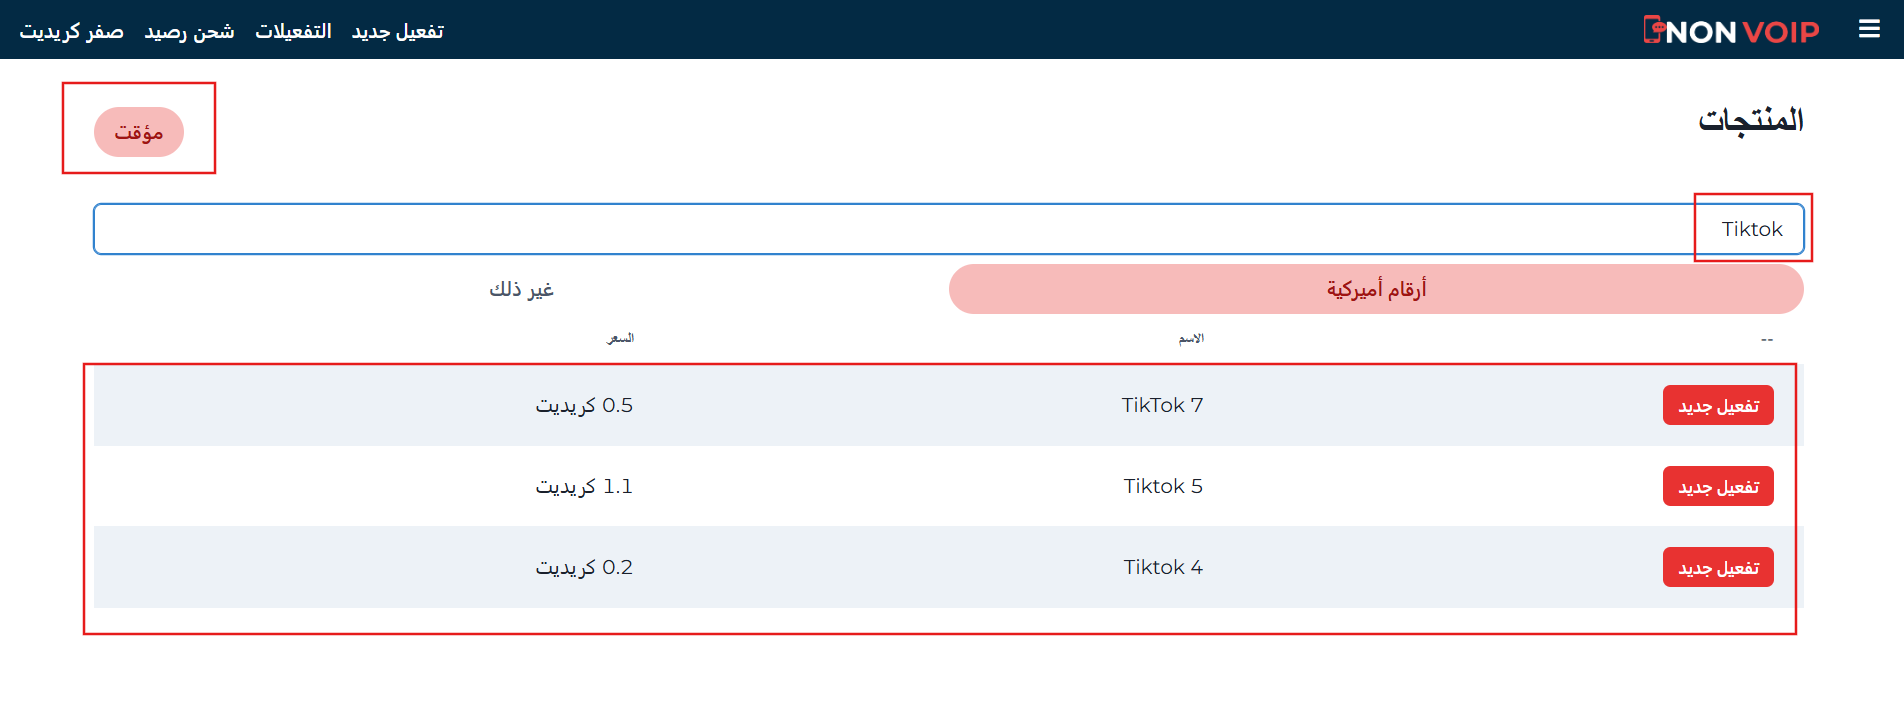This screenshot has width=1904, height=713.
Task: Click تفعيل جديد for Tiktok 4
Action: [x=1717, y=567]
